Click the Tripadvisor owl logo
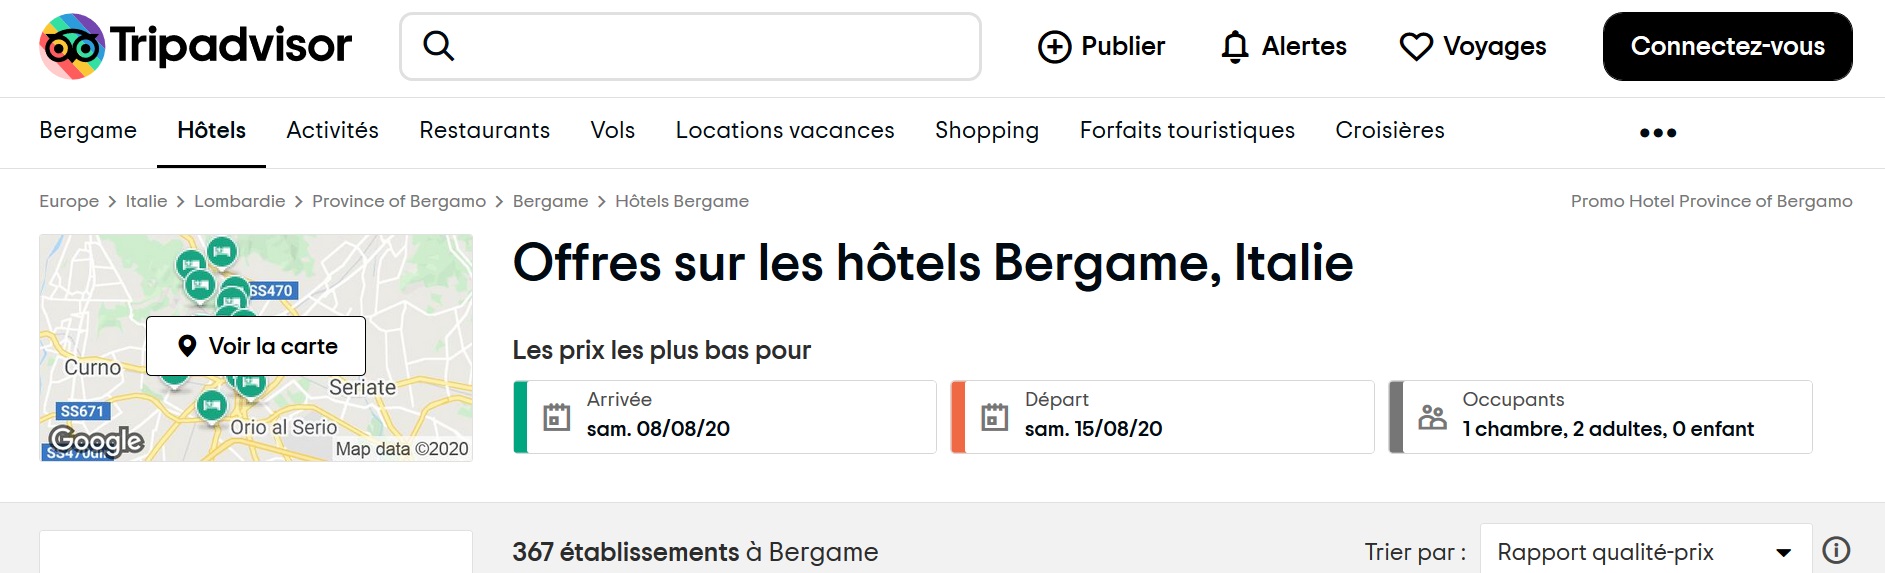The width and height of the screenshot is (1885, 573). point(72,46)
